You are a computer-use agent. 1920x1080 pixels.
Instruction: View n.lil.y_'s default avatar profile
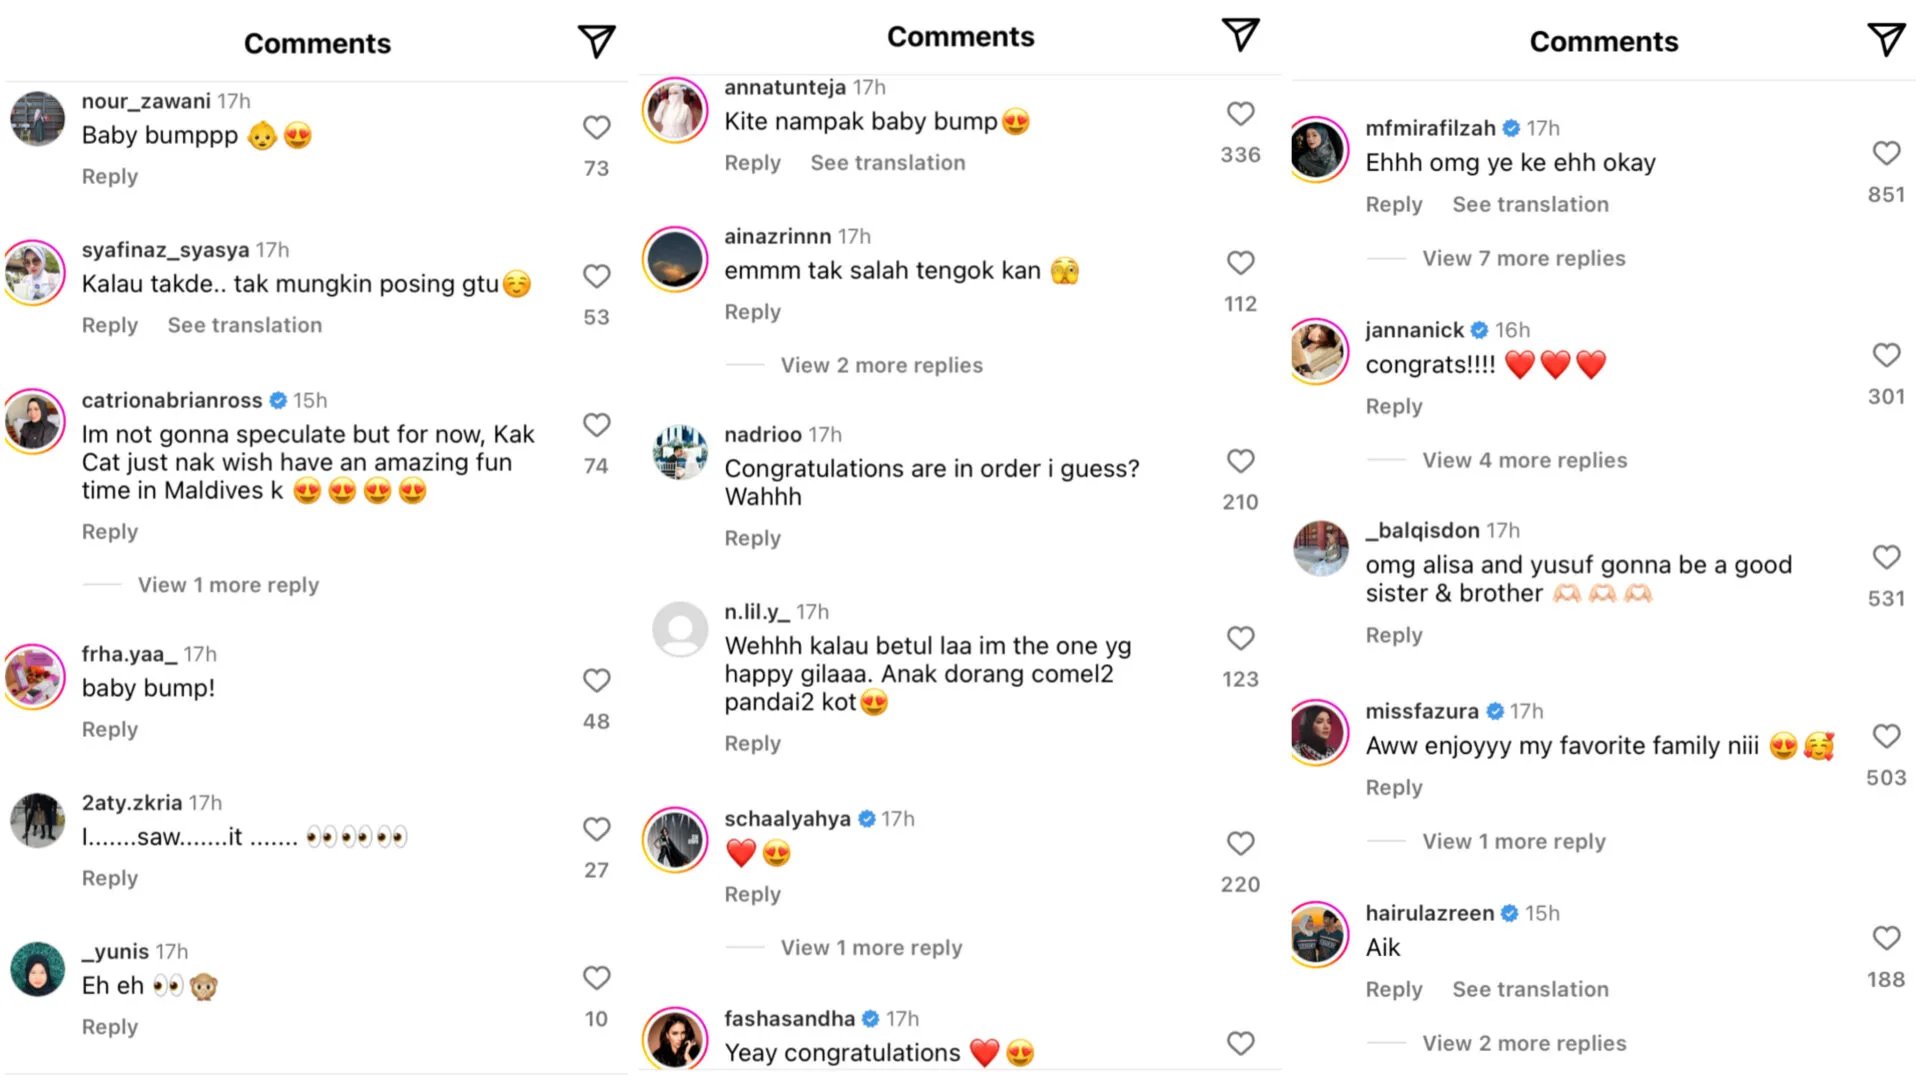point(680,629)
